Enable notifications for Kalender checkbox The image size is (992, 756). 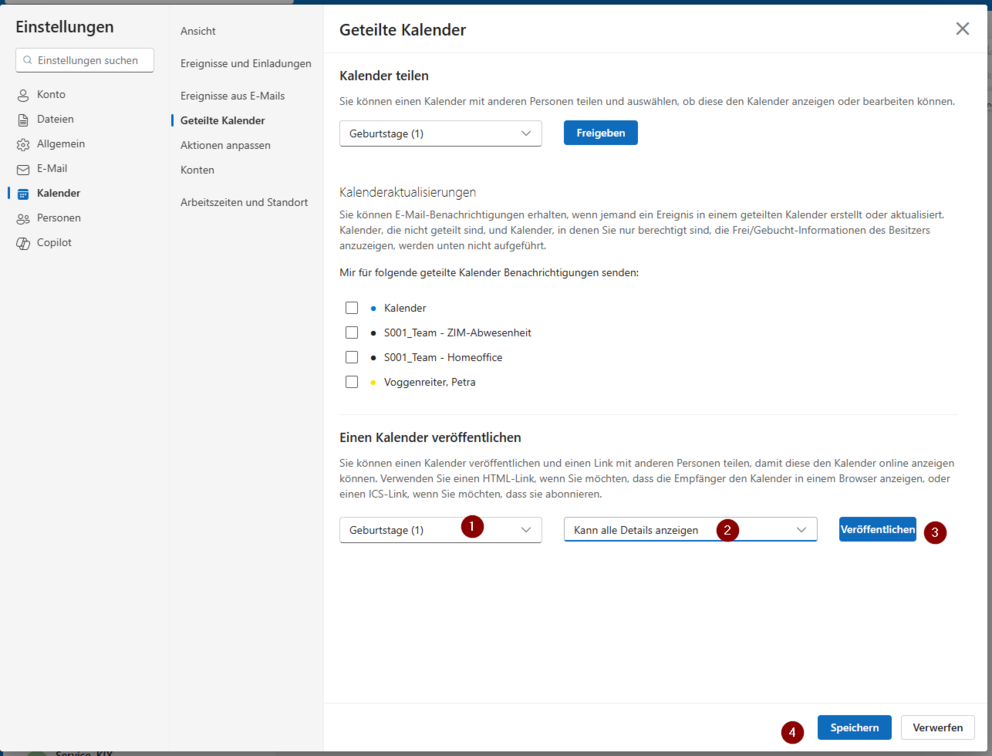coord(351,308)
